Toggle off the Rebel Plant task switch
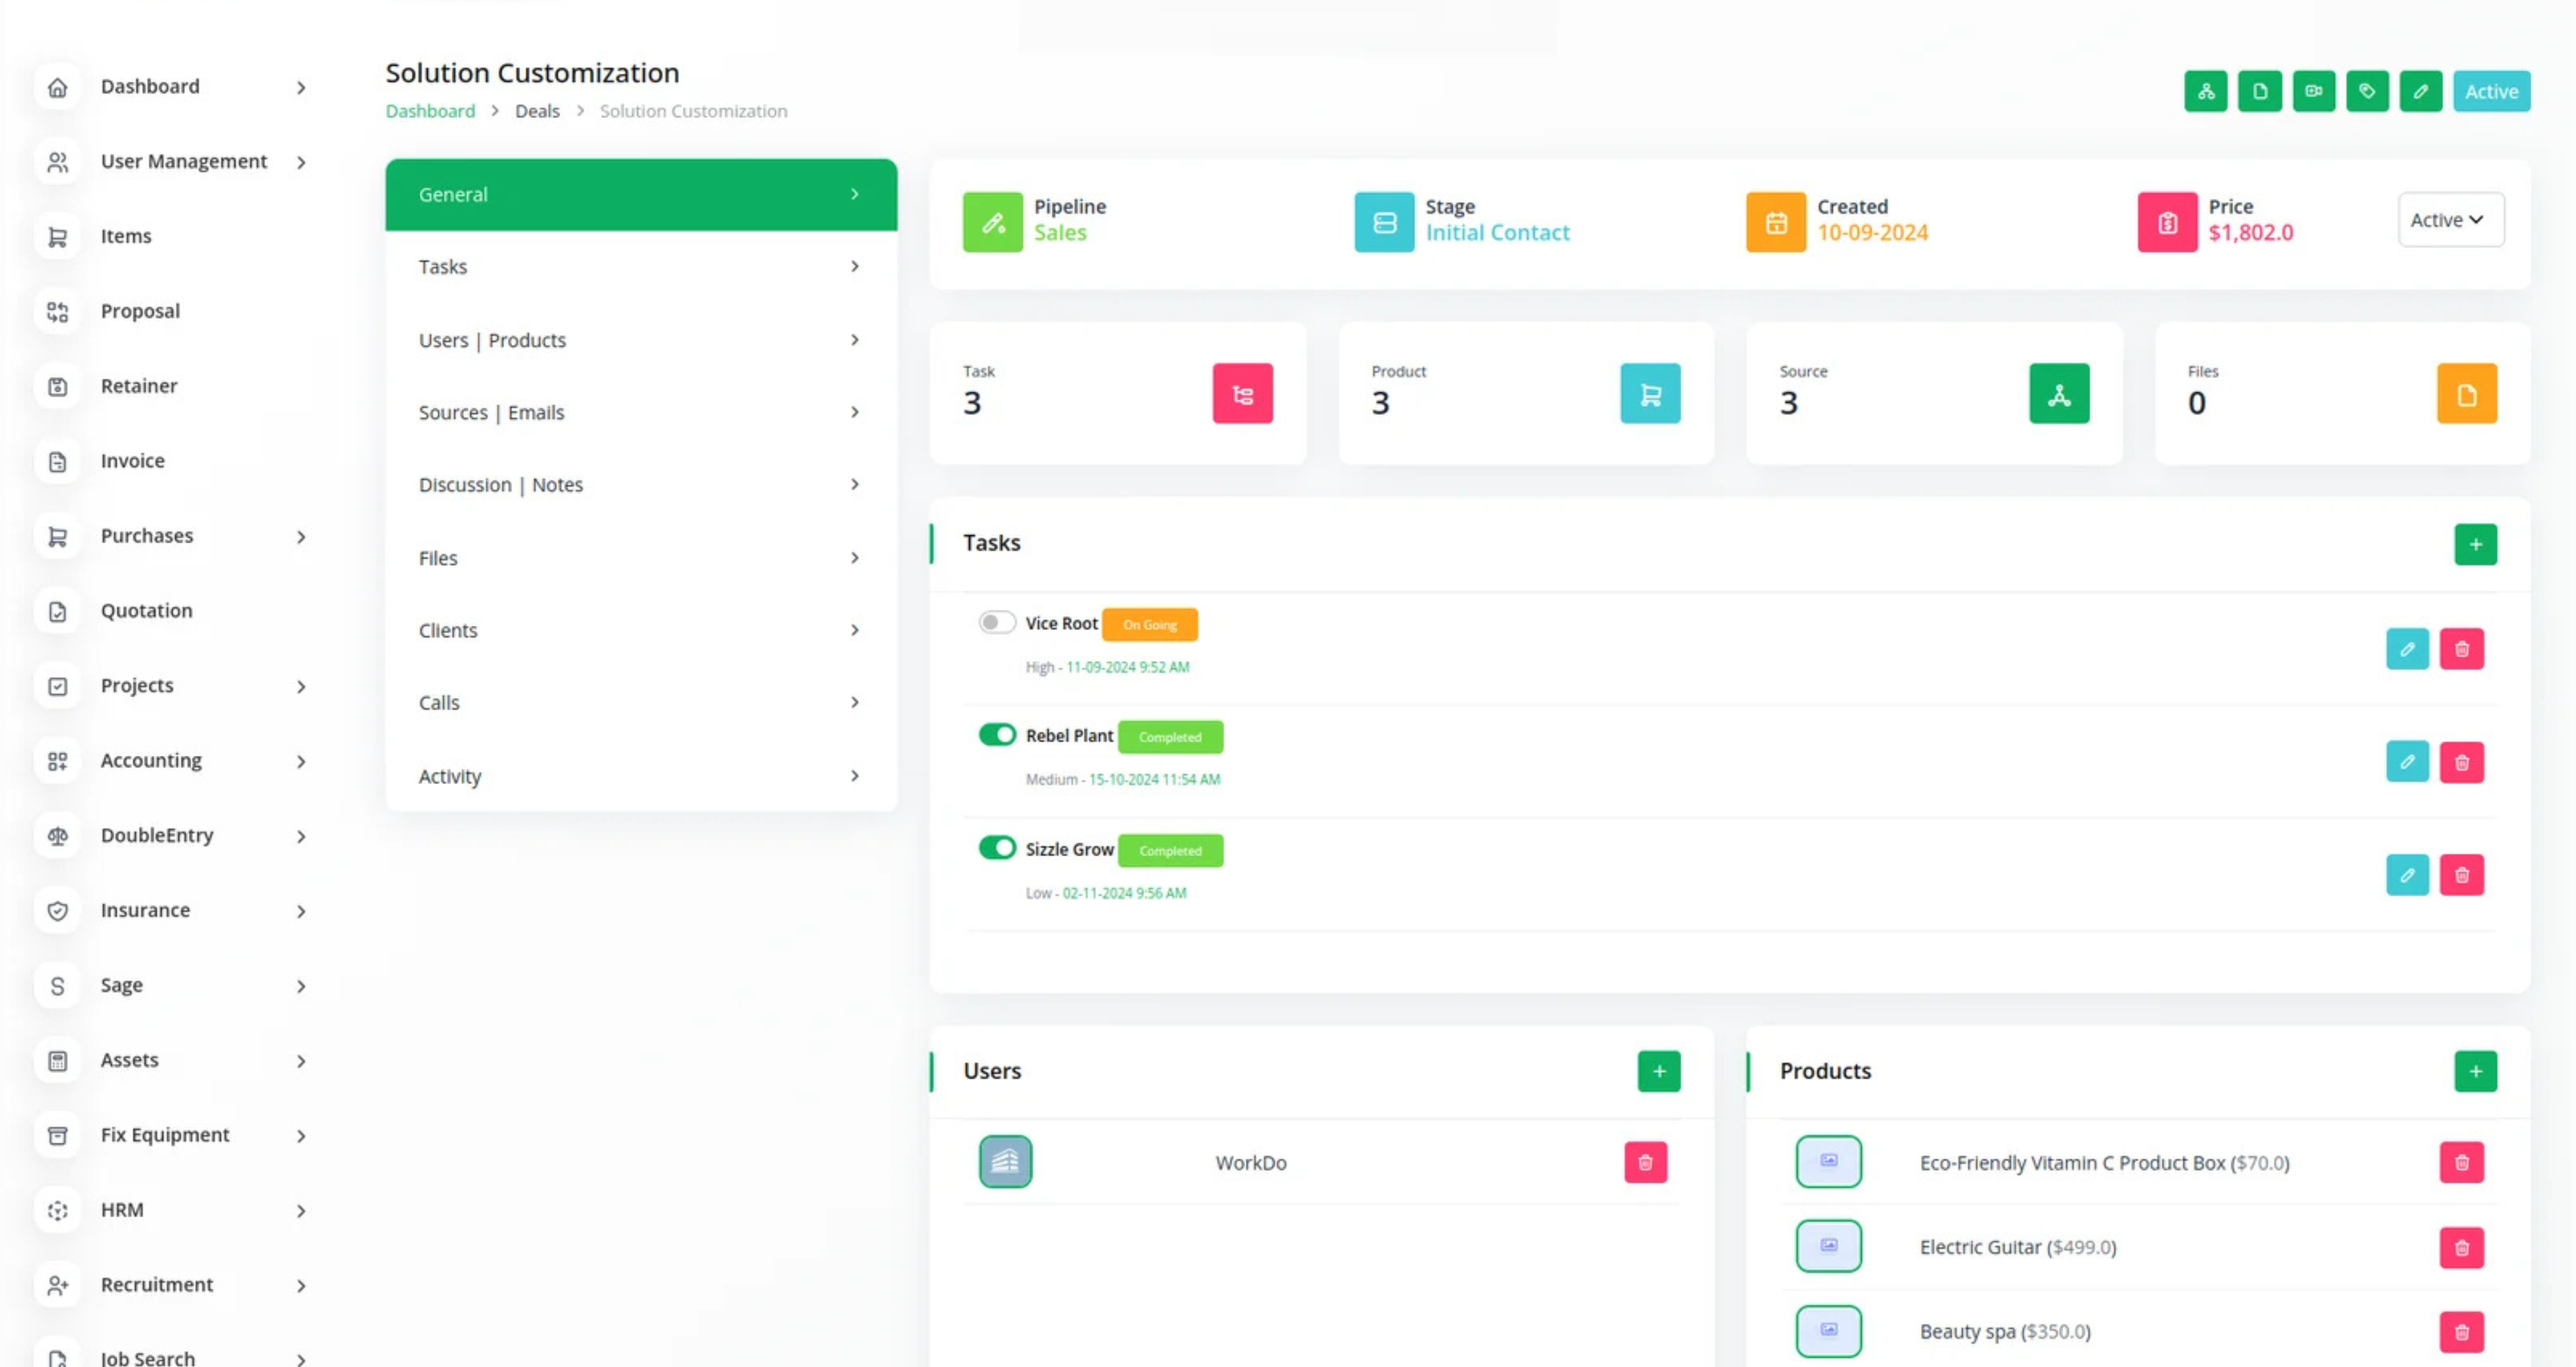Screen dimensions: 2576x1367 tap(996, 735)
